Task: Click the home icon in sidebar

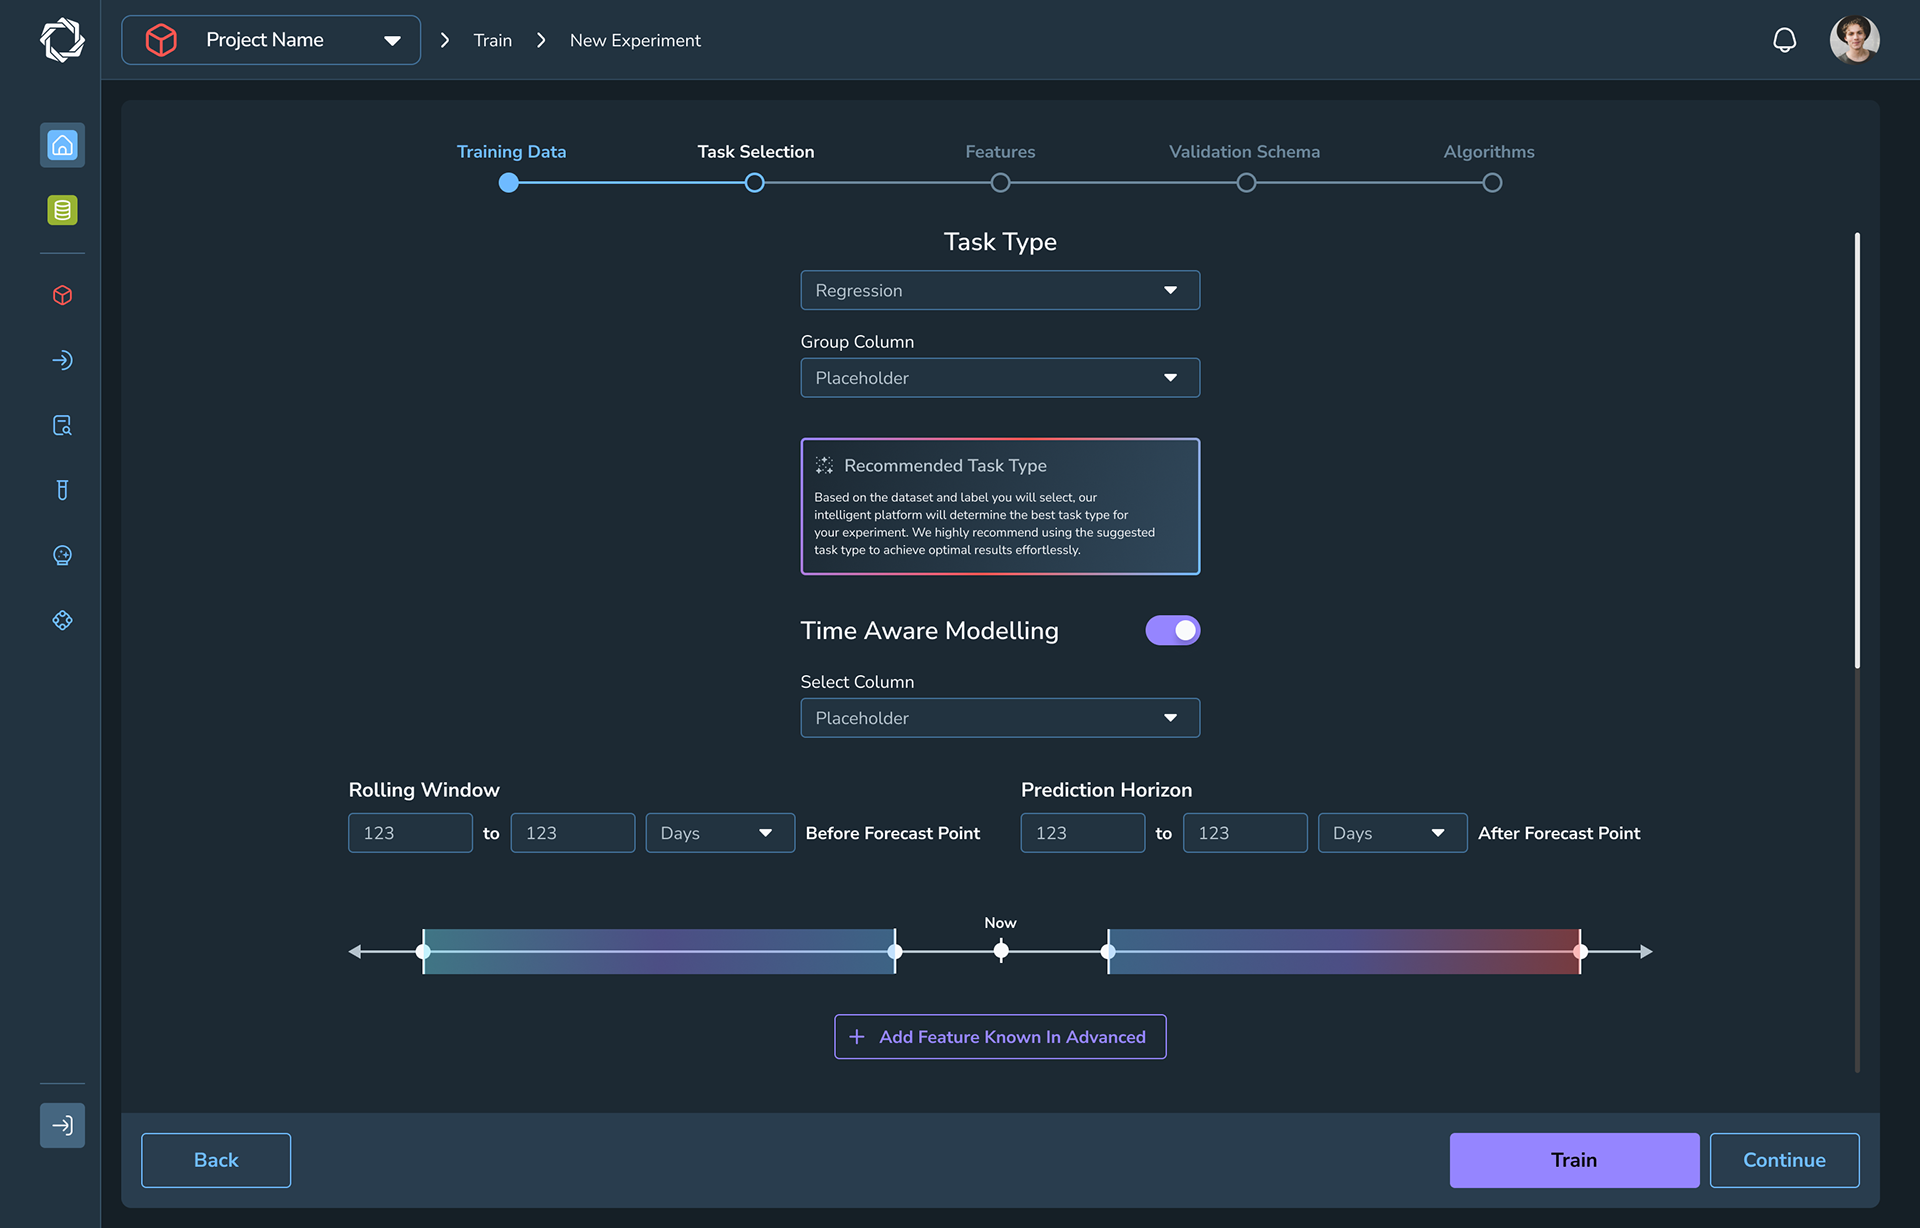Action: [x=62, y=146]
